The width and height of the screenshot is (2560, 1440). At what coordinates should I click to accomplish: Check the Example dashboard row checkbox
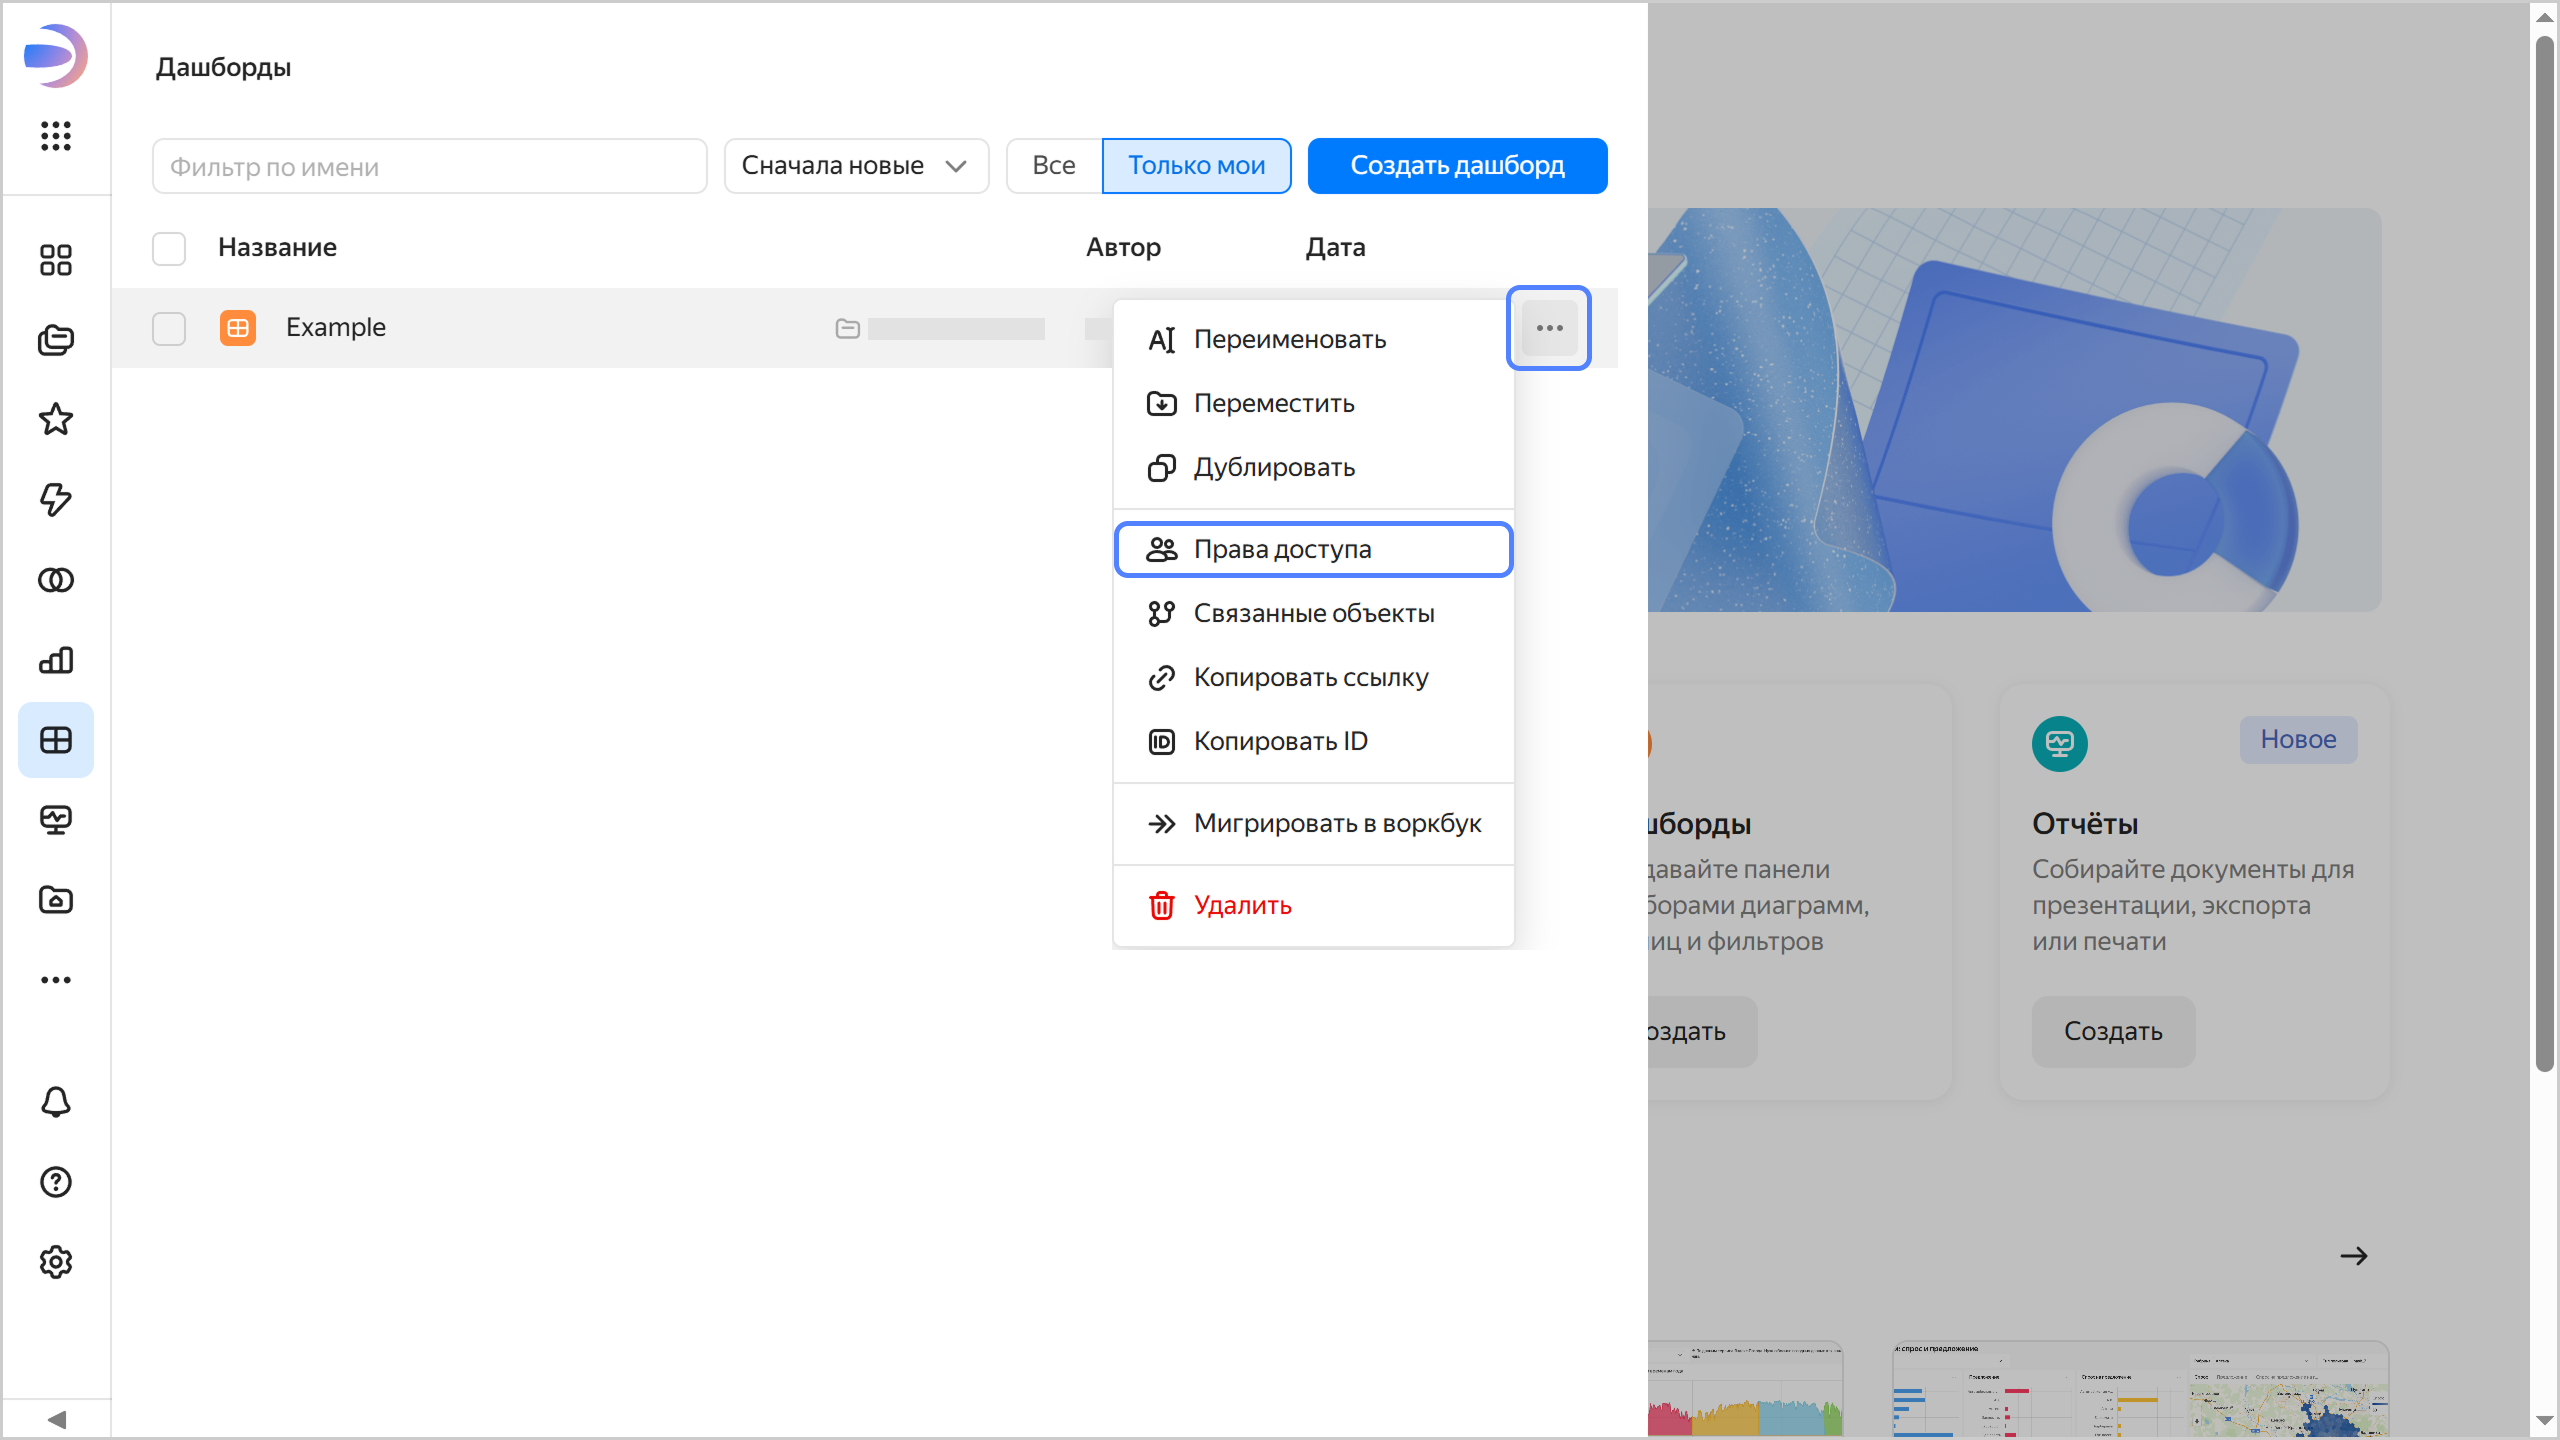[169, 328]
